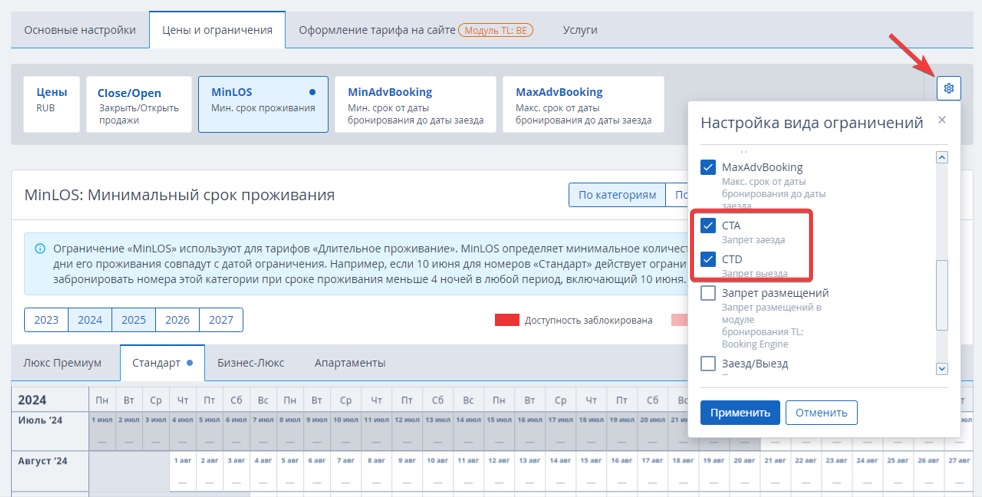Click the info icon in the MinLOS notice
982x497 pixels.
[x=39, y=248]
